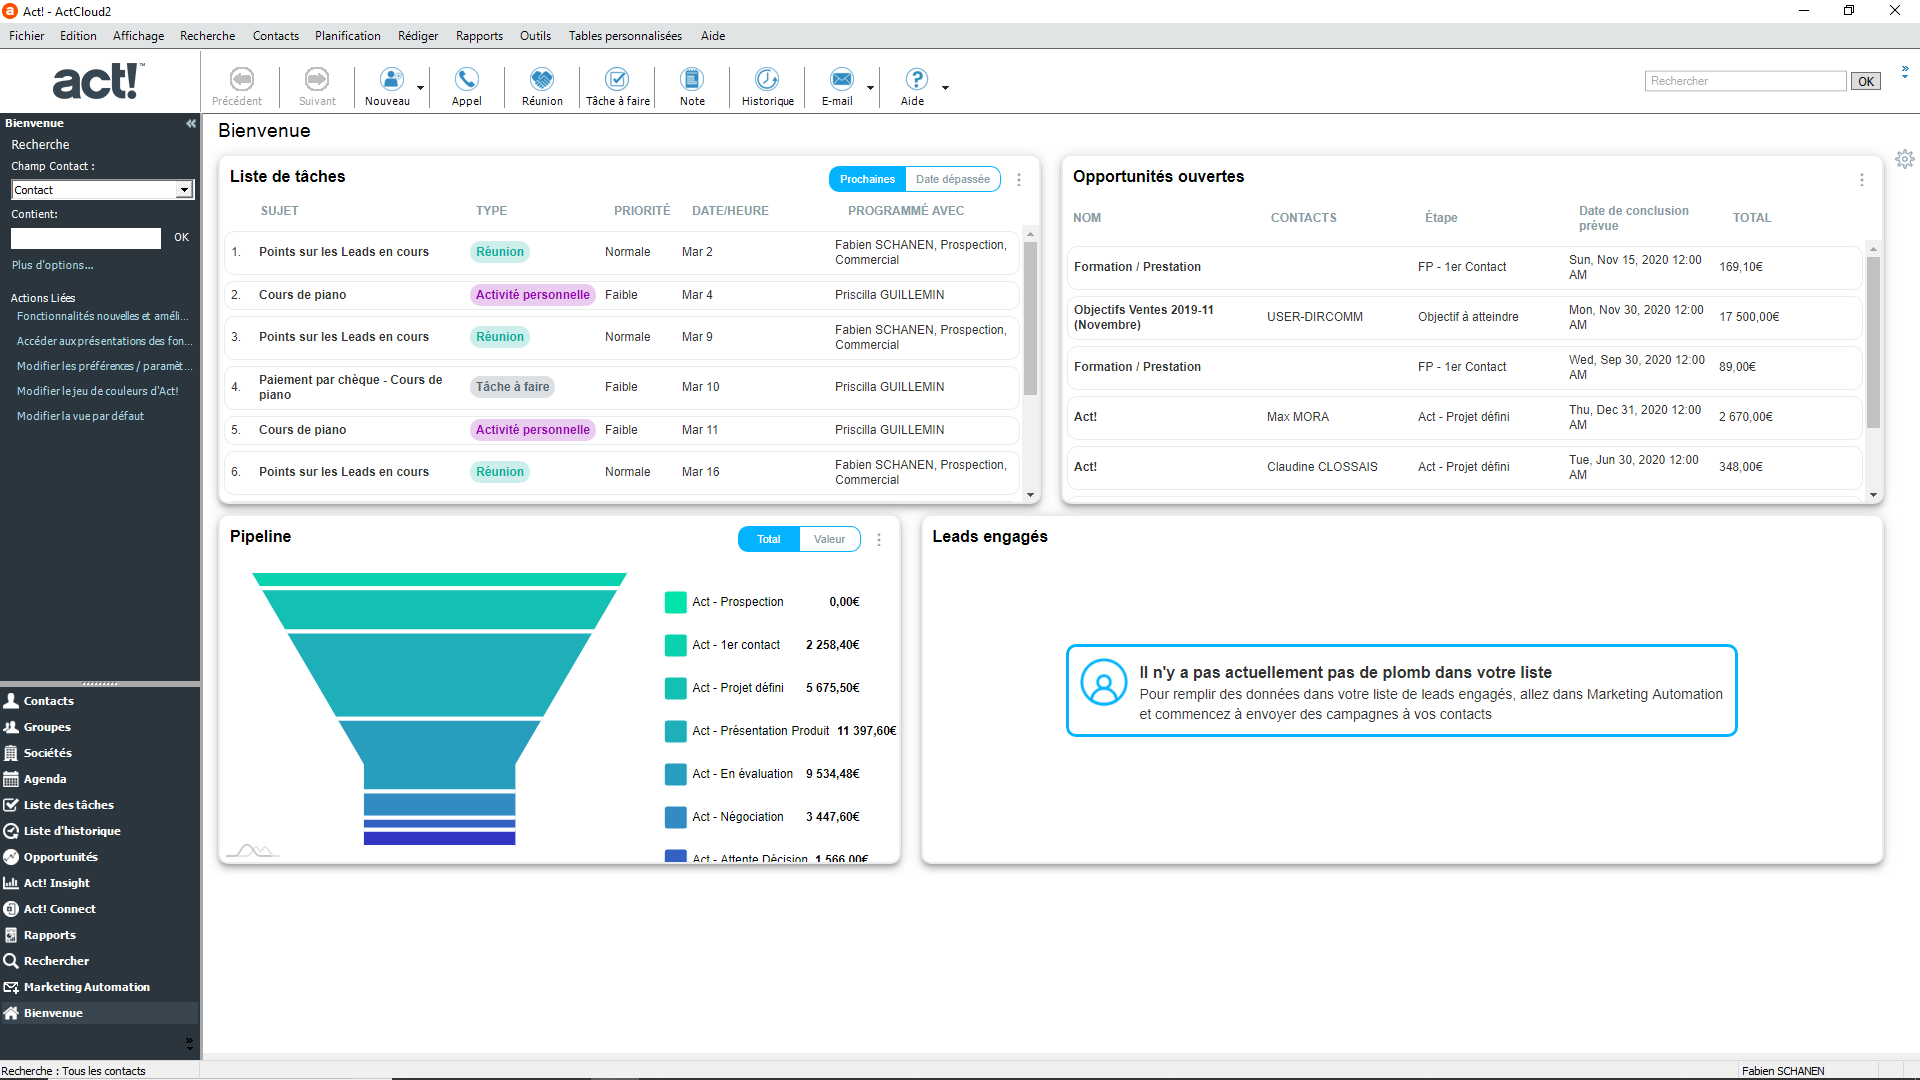
Task: Go to Contacts in the navigation bar
Action: [x=48, y=701]
